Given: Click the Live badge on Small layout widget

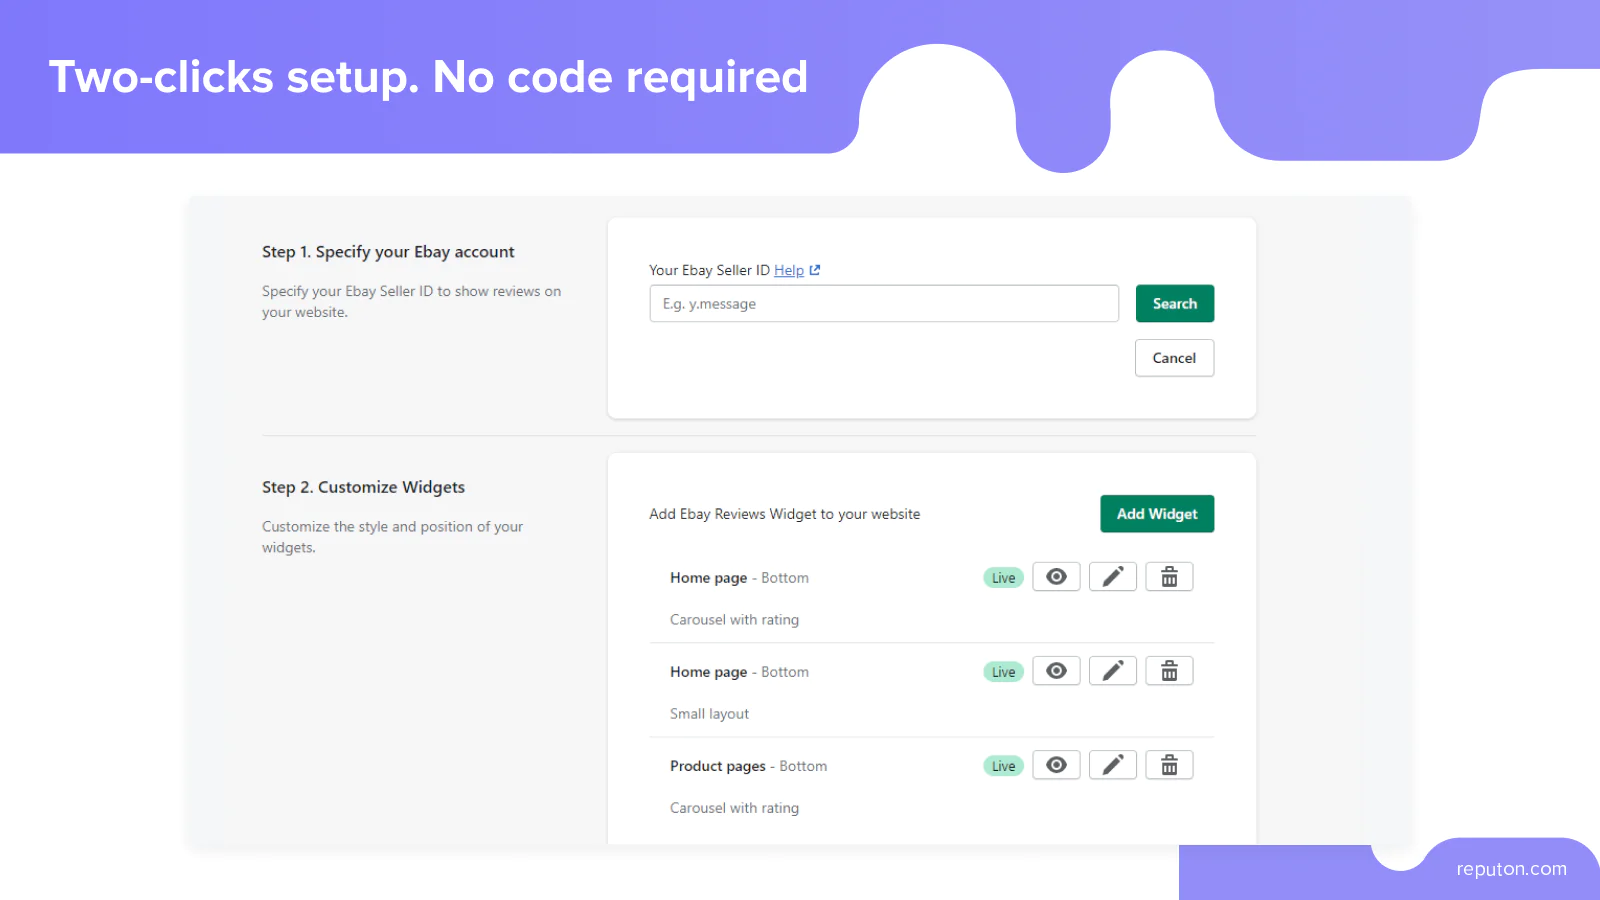Looking at the screenshot, I should coord(1003,672).
